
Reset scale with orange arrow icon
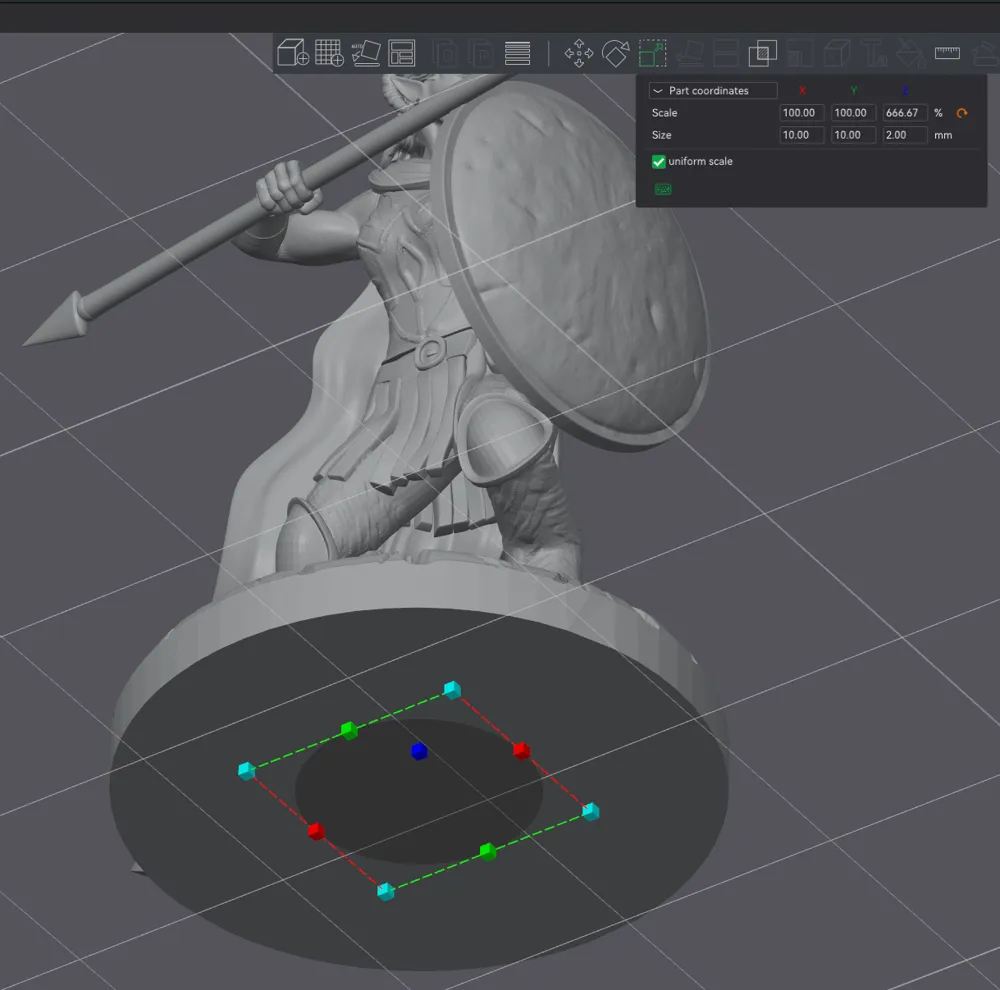click(x=962, y=113)
